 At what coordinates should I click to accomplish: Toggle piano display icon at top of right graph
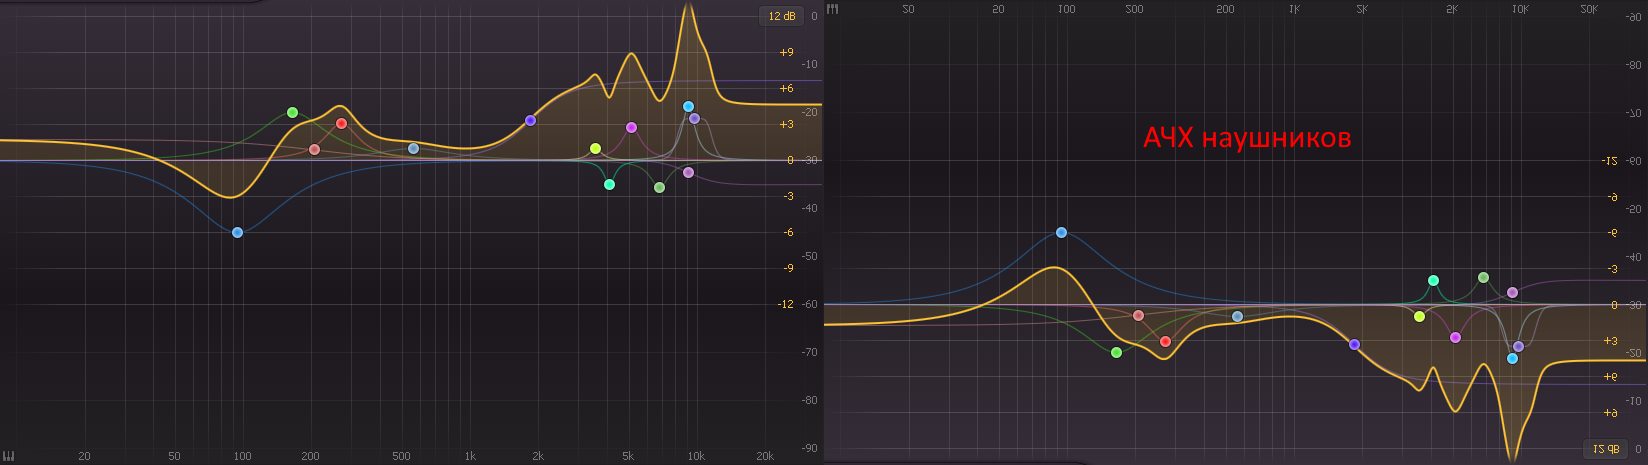(833, 9)
